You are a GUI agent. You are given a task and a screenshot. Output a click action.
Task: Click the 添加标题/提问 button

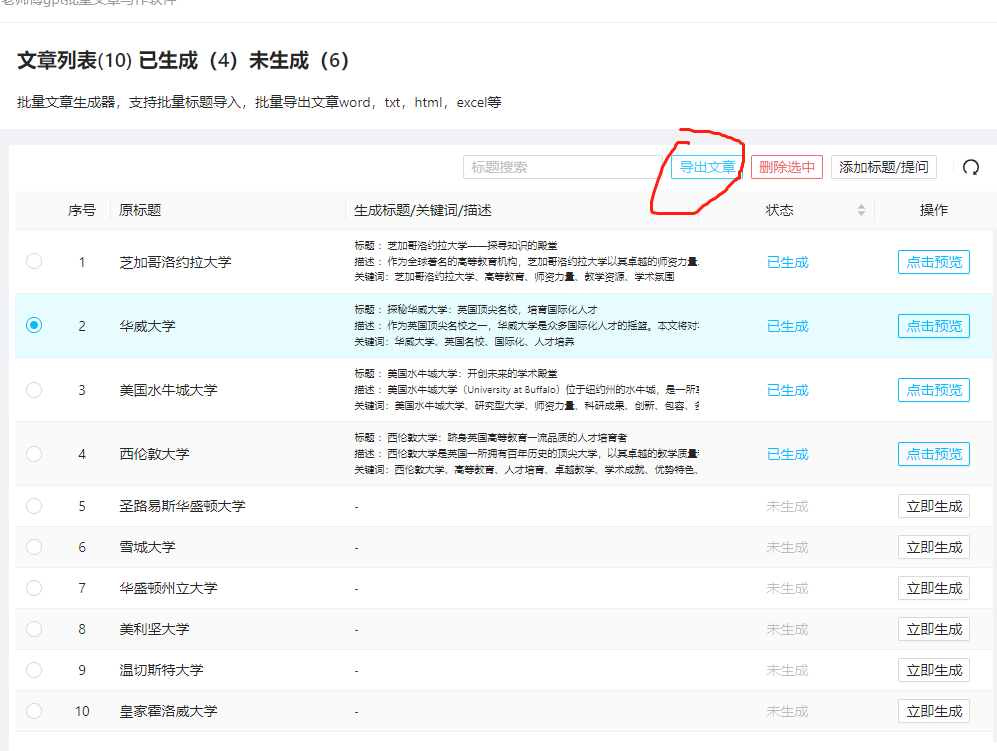click(x=883, y=167)
